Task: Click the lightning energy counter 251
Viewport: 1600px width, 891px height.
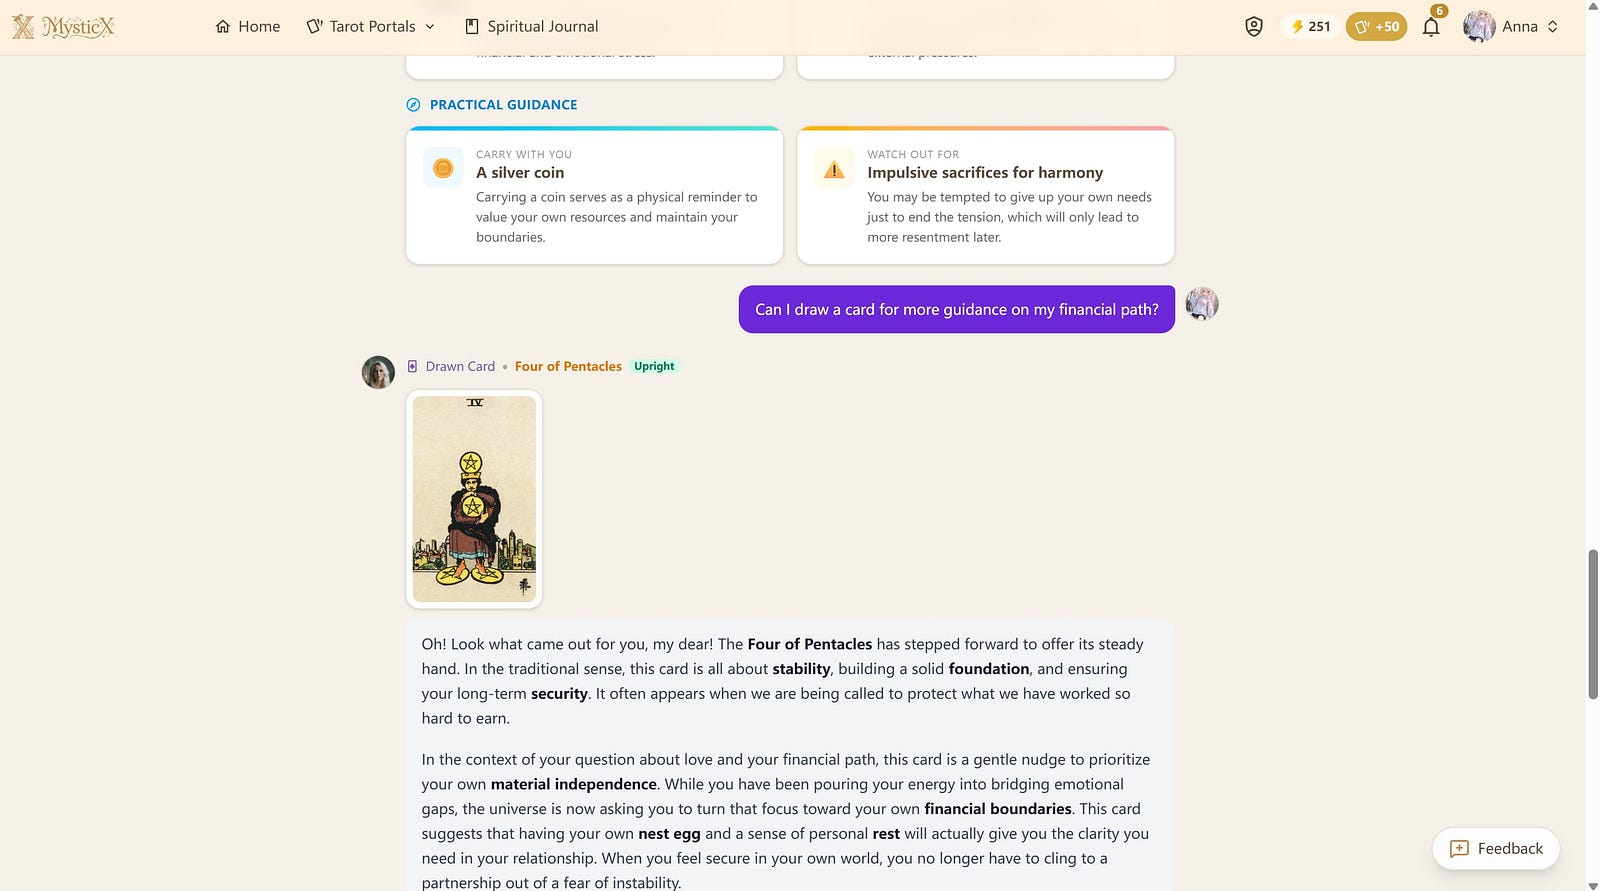Action: [1310, 27]
